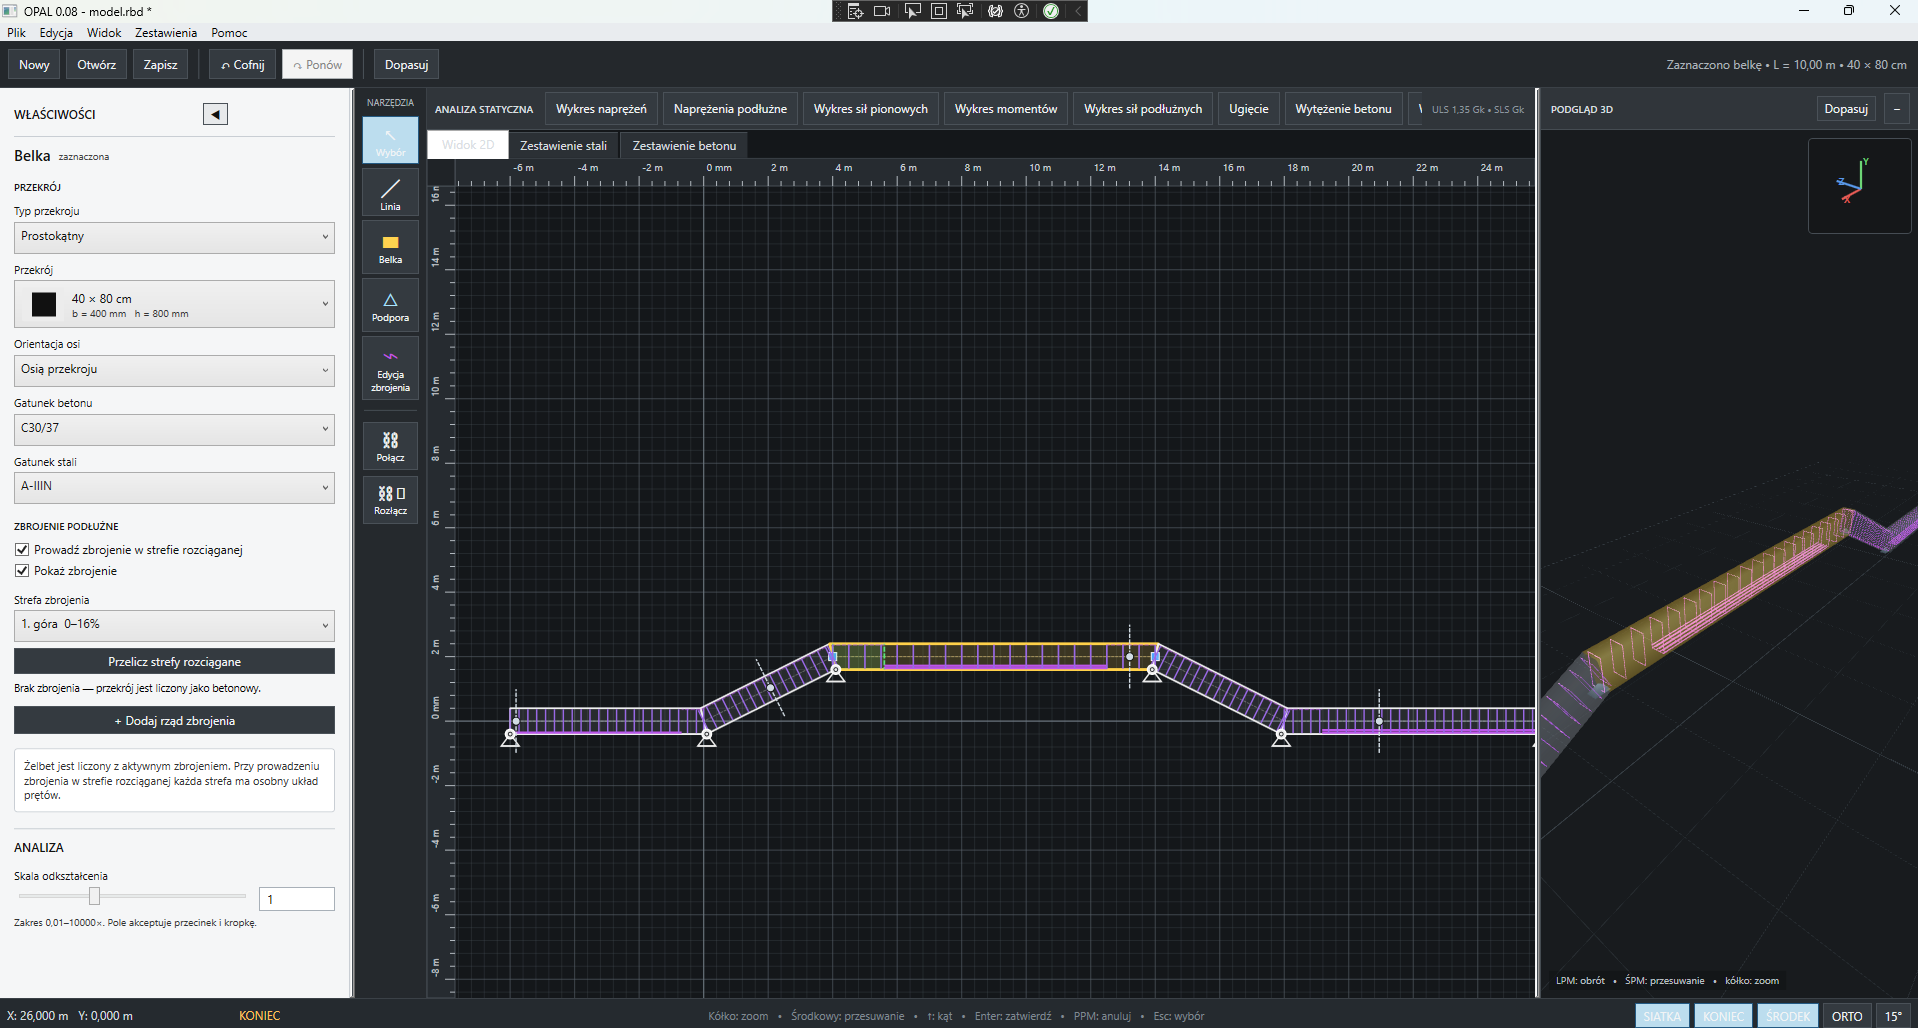Viewport: 1918px width, 1028px height.
Task: Click the Skala odkształcenia slider handle
Action: pos(94,896)
